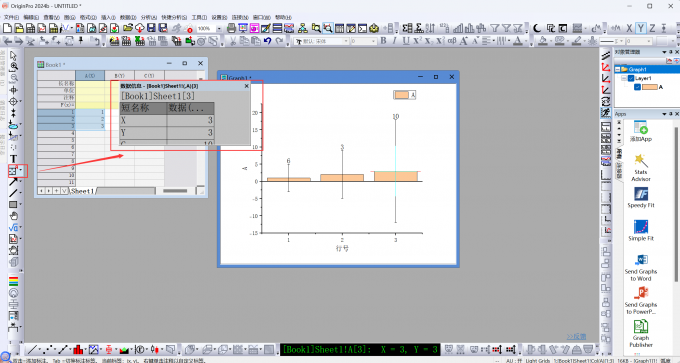Toggle plot A visibility checkbox in Object Manager
680x363 pixels.
[637, 87]
